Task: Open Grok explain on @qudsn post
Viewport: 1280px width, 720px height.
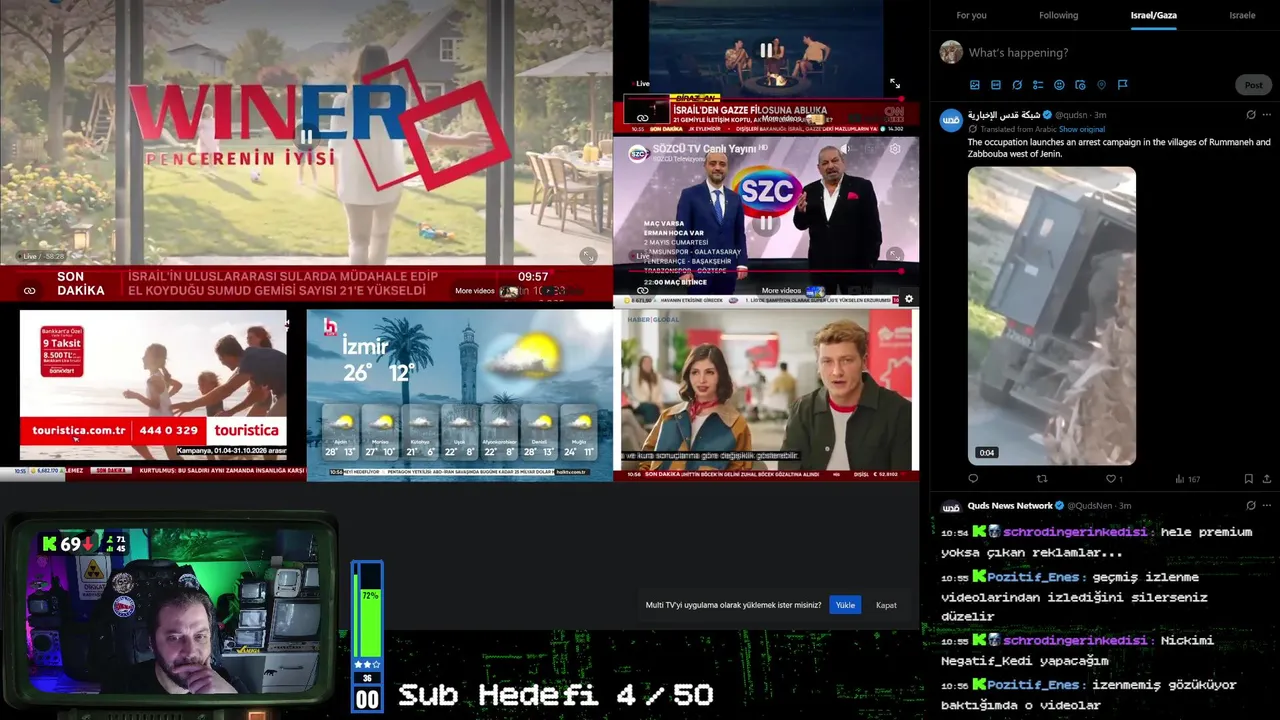Action: coord(1251,115)
